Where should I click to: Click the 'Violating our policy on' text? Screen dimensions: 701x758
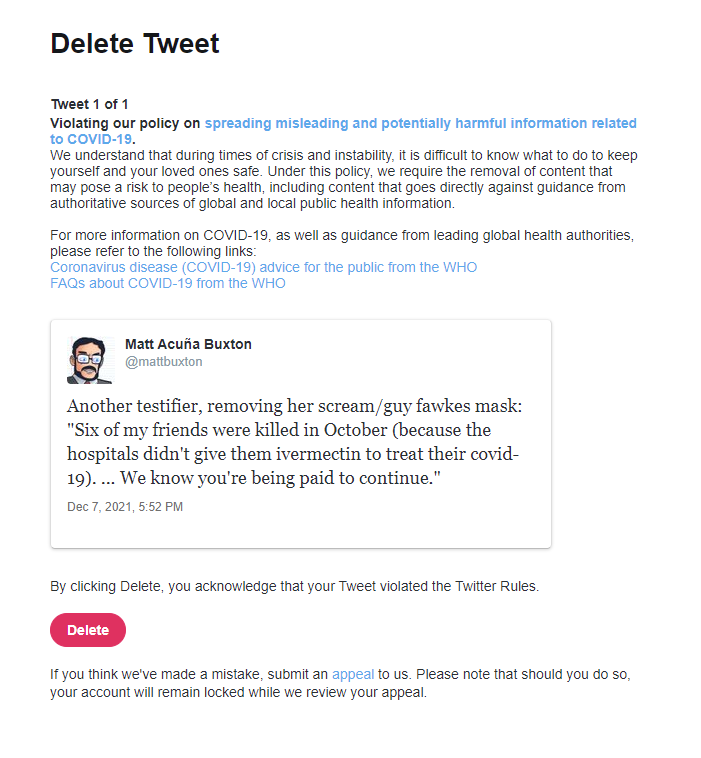click(125, 123)
